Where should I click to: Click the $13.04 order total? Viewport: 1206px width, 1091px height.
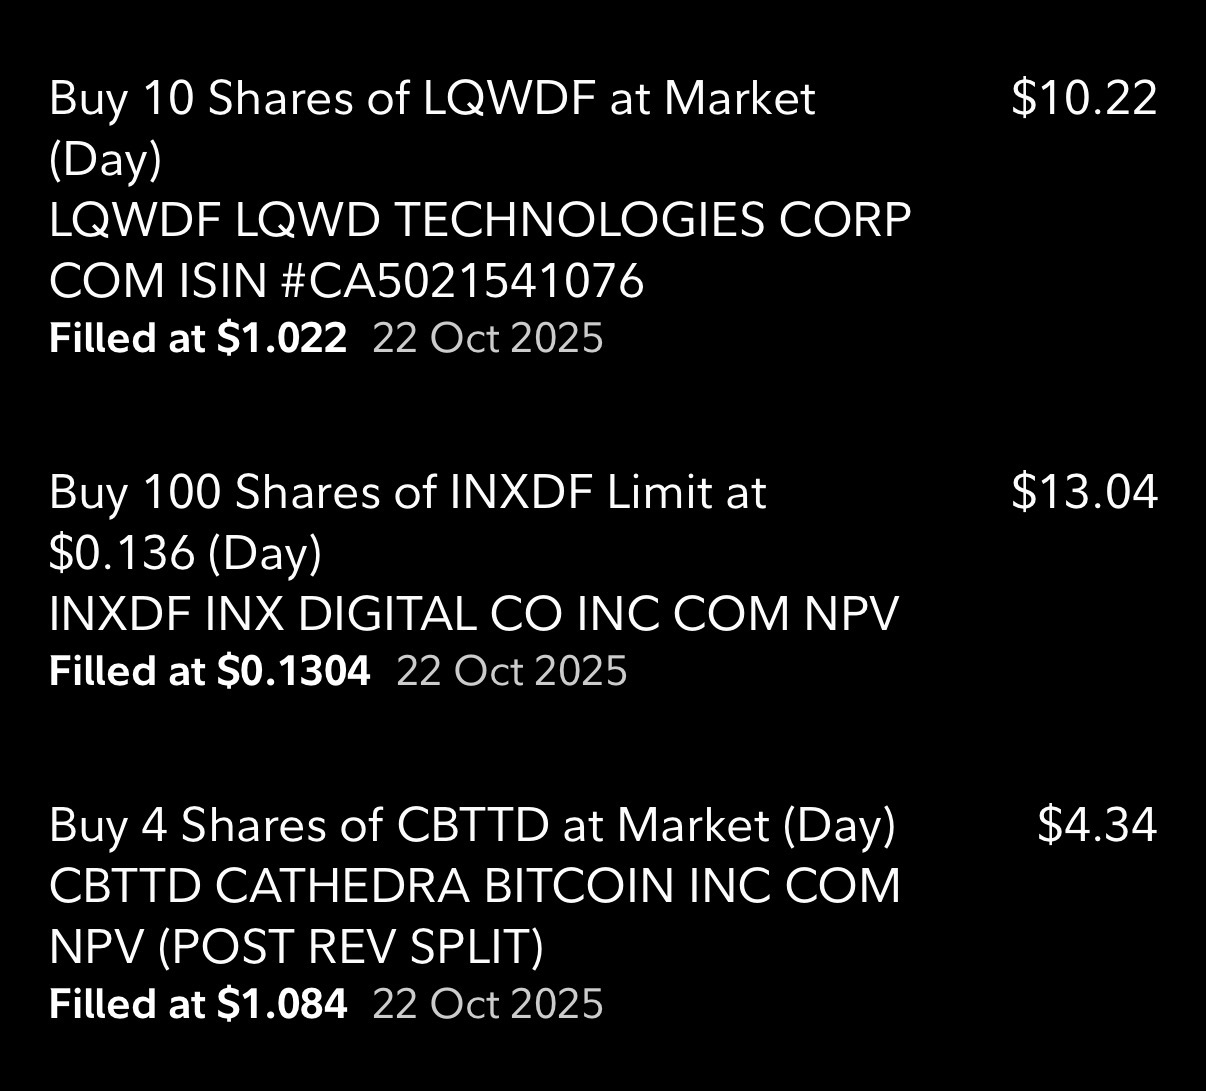coord(1084,492)
